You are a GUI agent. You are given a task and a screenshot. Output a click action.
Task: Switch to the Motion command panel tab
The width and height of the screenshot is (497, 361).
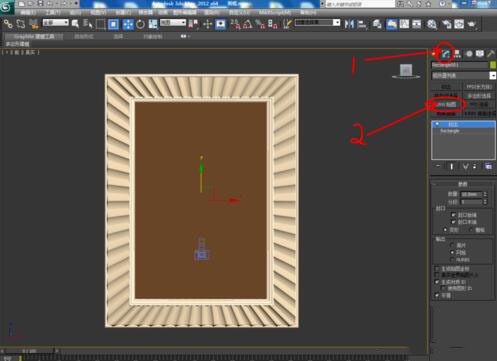[469, 53]
